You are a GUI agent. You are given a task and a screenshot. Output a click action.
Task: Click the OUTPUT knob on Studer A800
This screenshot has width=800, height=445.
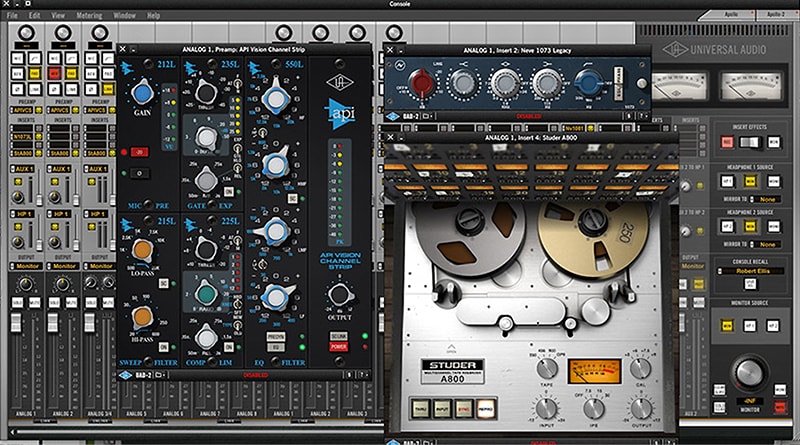tap(641, 408)
